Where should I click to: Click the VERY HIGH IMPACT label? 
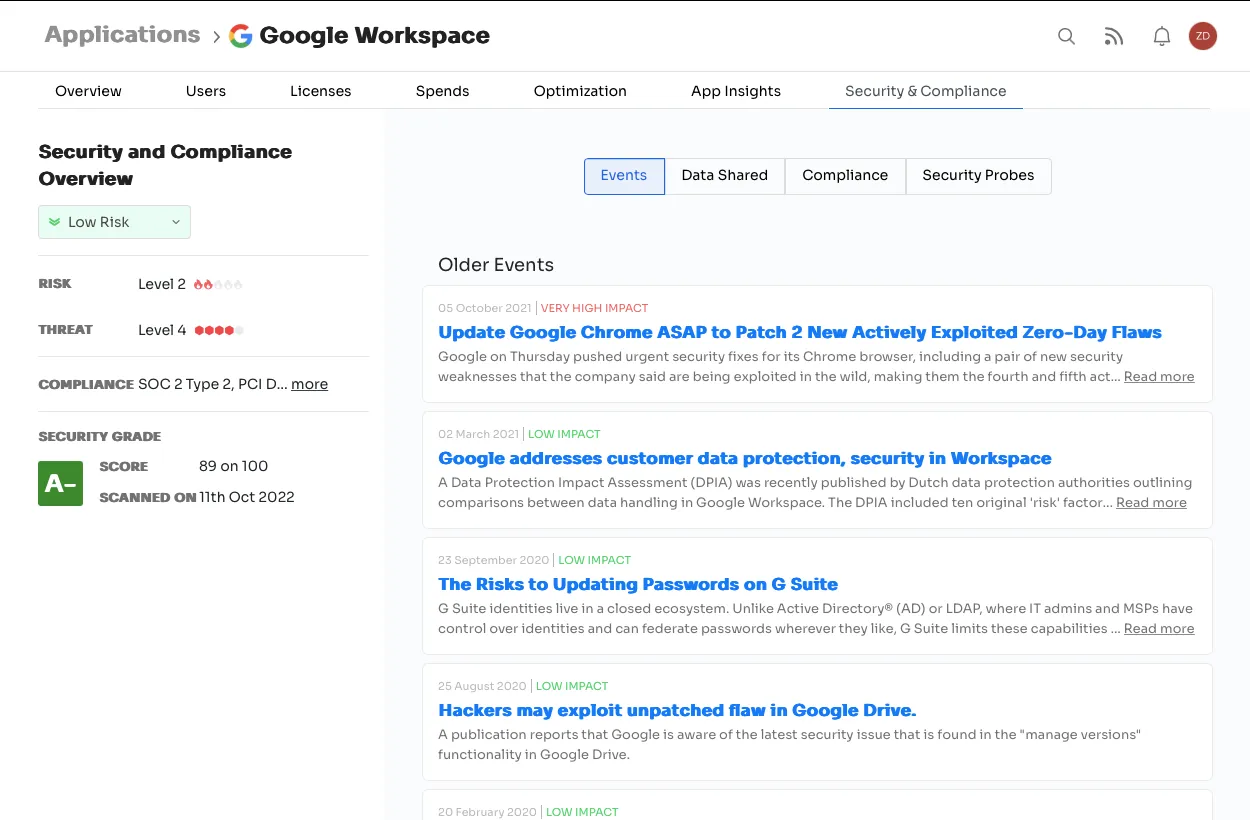pyautogui.click(x=595, y=308)
